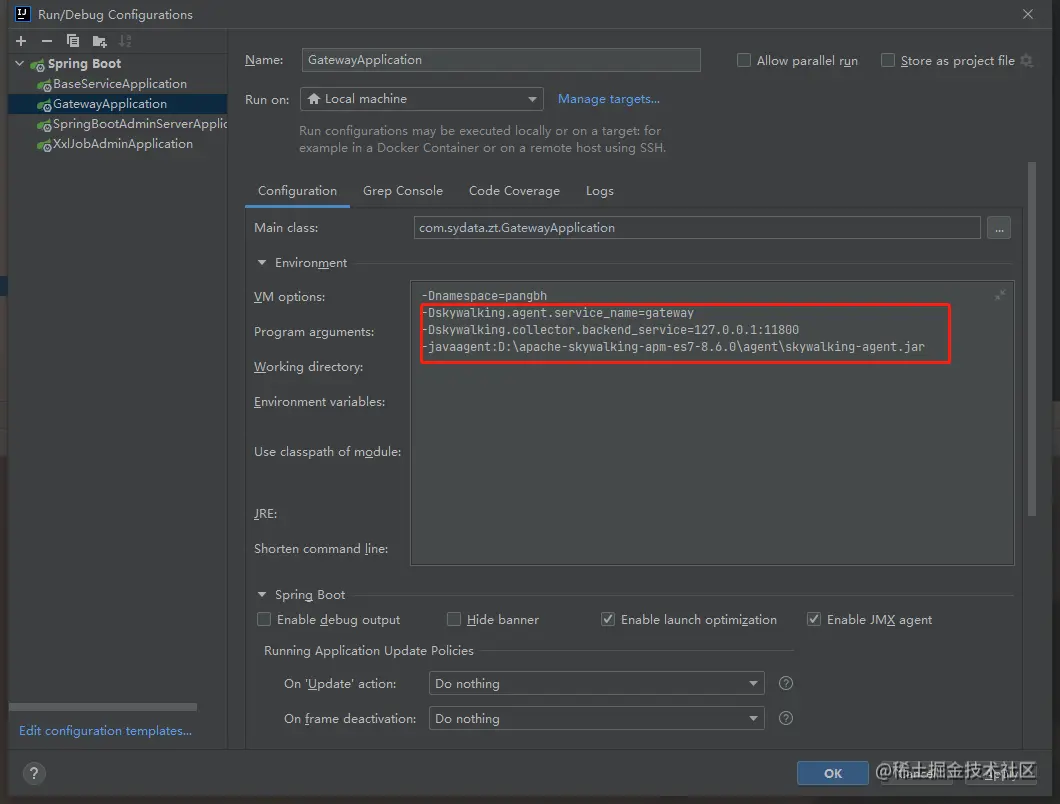
Task: Click the Main class input field
Action: tap(697, 228)
